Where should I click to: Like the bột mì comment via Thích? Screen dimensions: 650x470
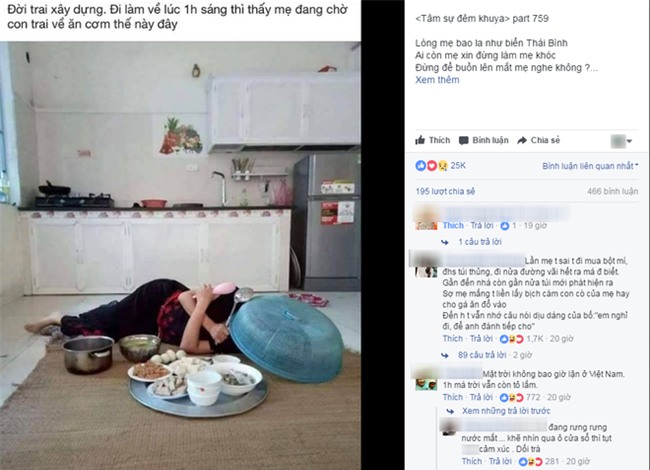453,339
